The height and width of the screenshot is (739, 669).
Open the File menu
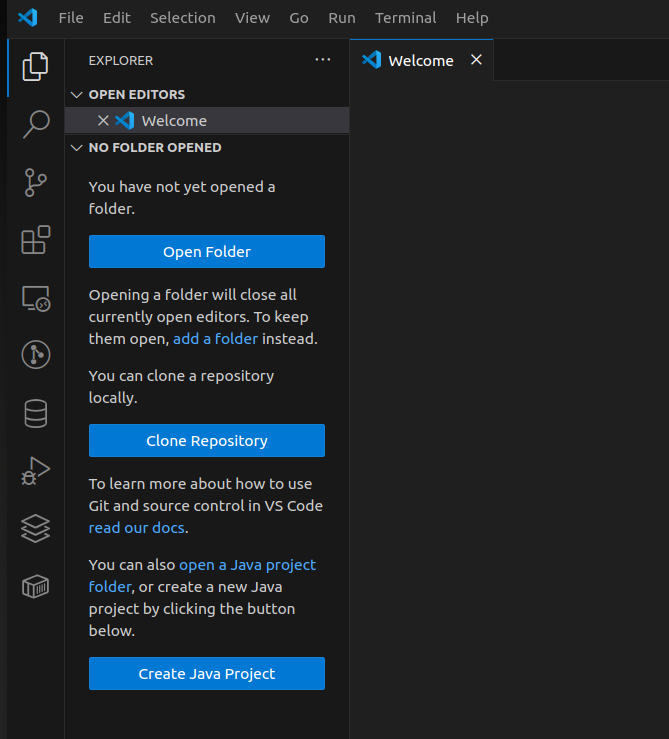pos(71,18)
